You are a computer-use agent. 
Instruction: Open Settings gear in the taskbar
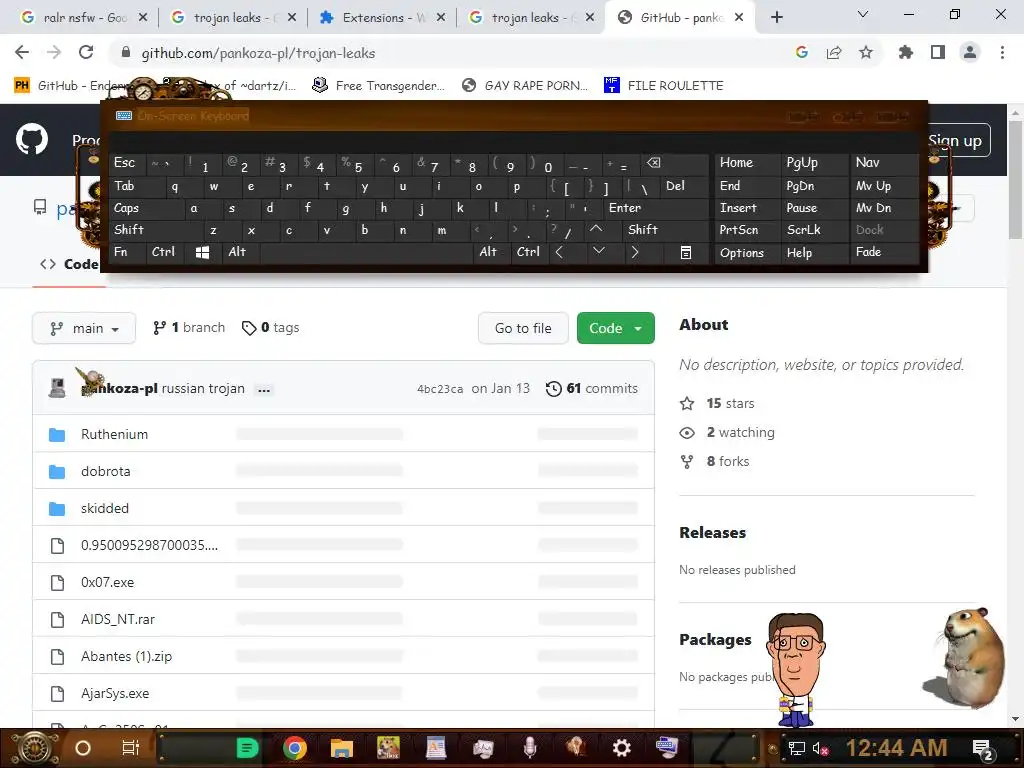622,748
